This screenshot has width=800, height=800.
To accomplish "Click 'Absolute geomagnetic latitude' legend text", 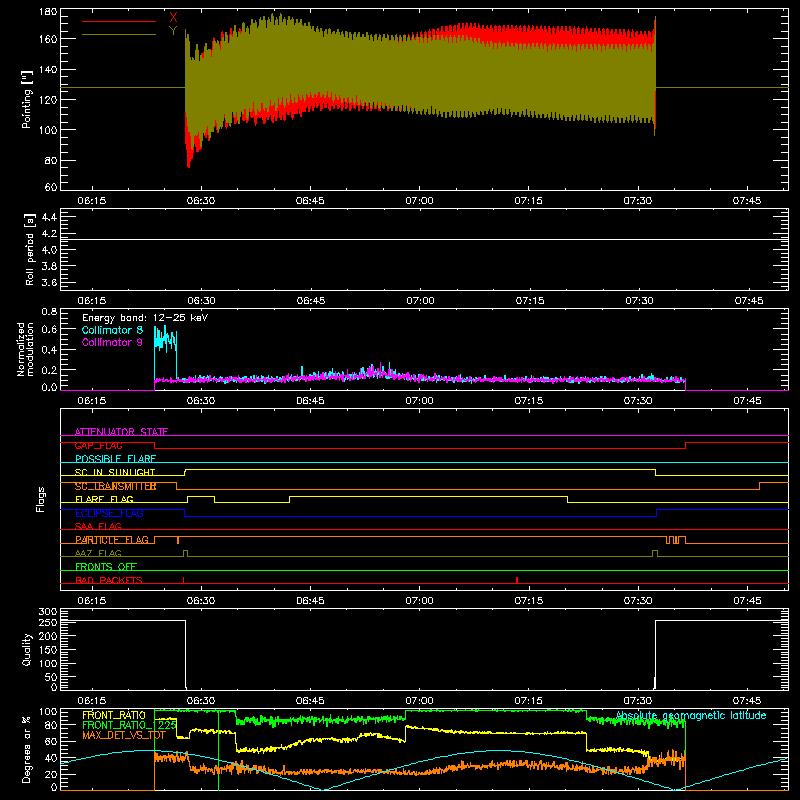I will click(x=691, y=715).
